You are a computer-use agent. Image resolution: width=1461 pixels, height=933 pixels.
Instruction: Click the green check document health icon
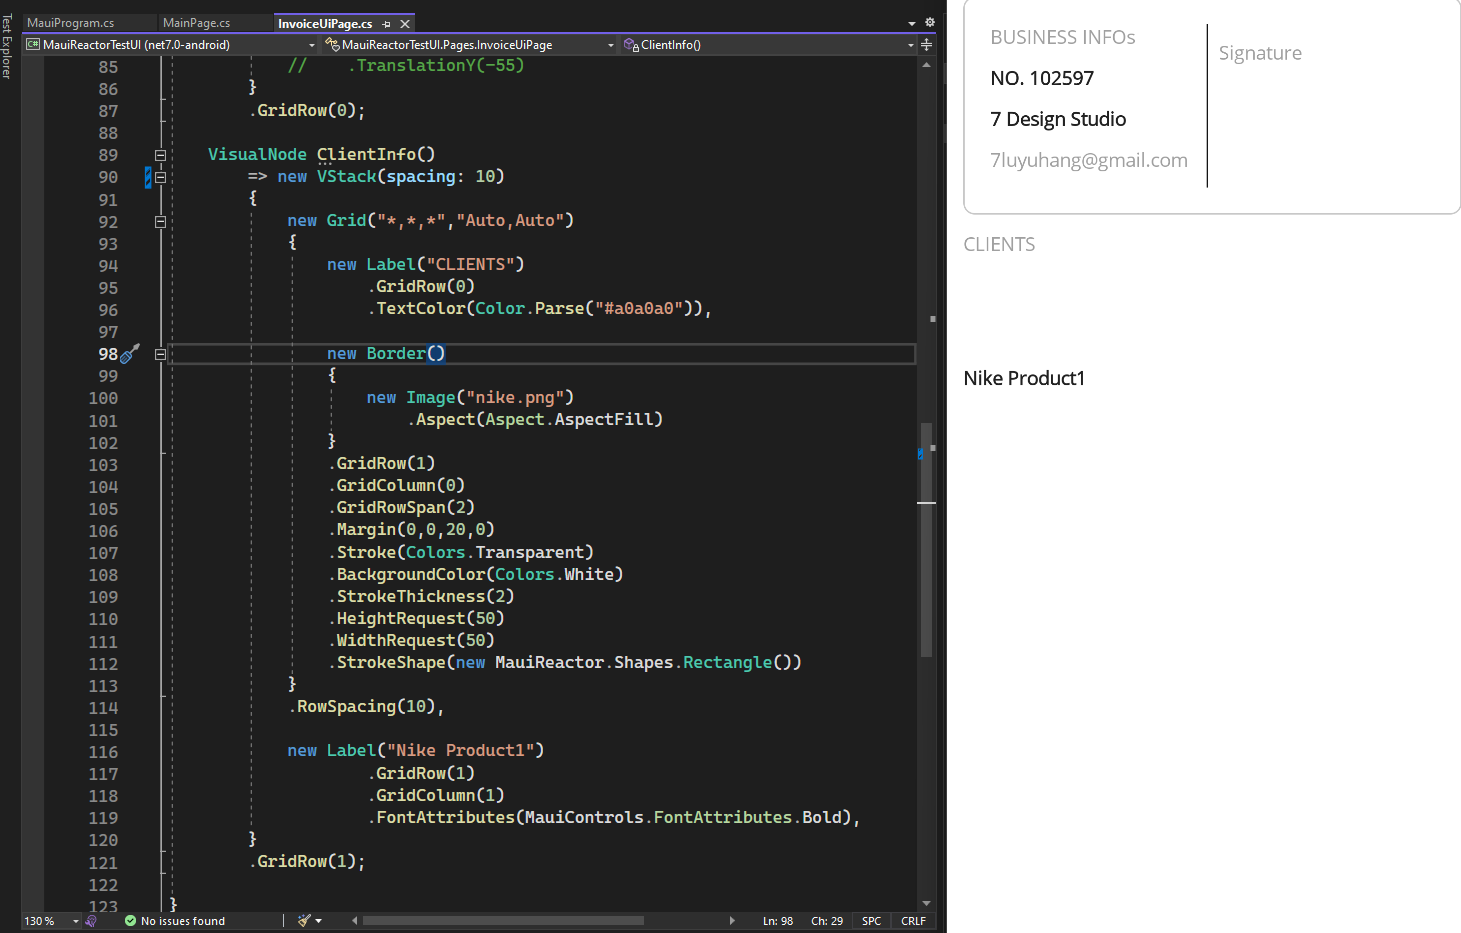click(x=130, y=921)
